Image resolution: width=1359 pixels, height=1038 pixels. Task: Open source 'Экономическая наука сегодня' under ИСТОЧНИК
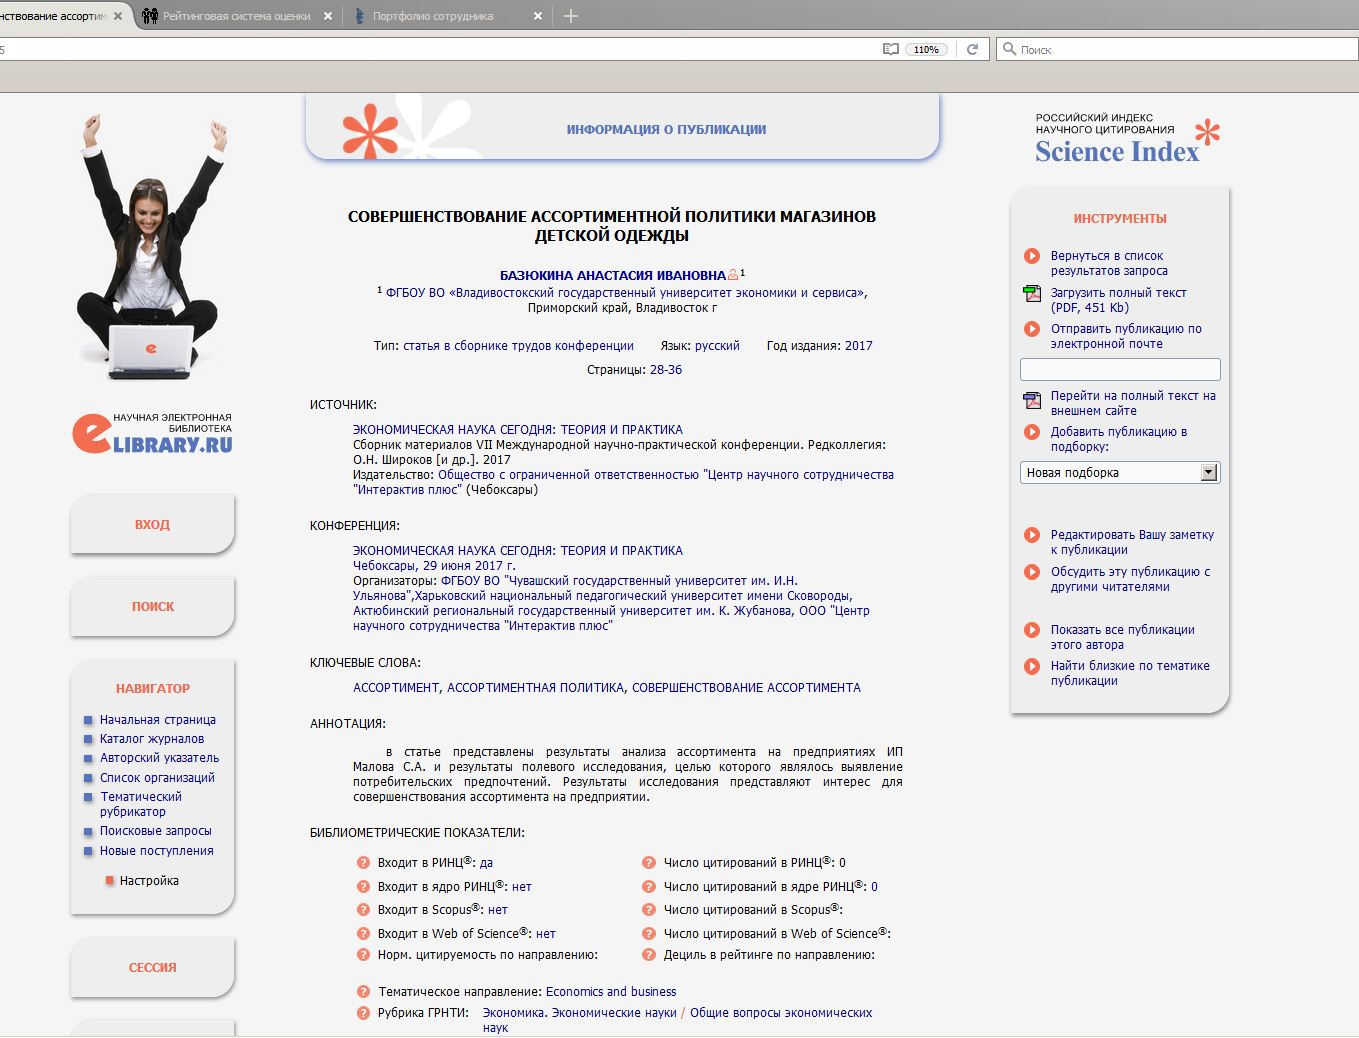coord(518,430)
